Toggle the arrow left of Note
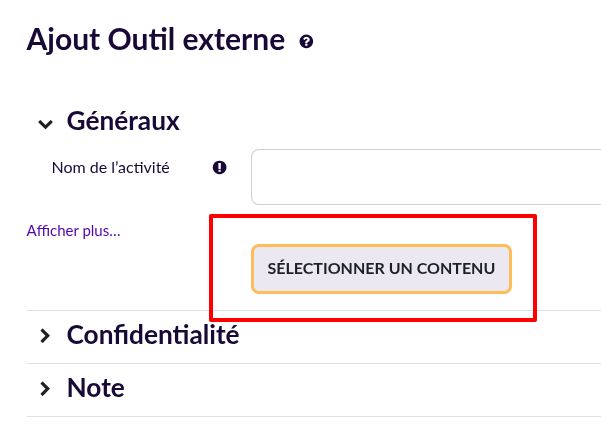This screenshot has width=601, height=430. tap(44, 388)
